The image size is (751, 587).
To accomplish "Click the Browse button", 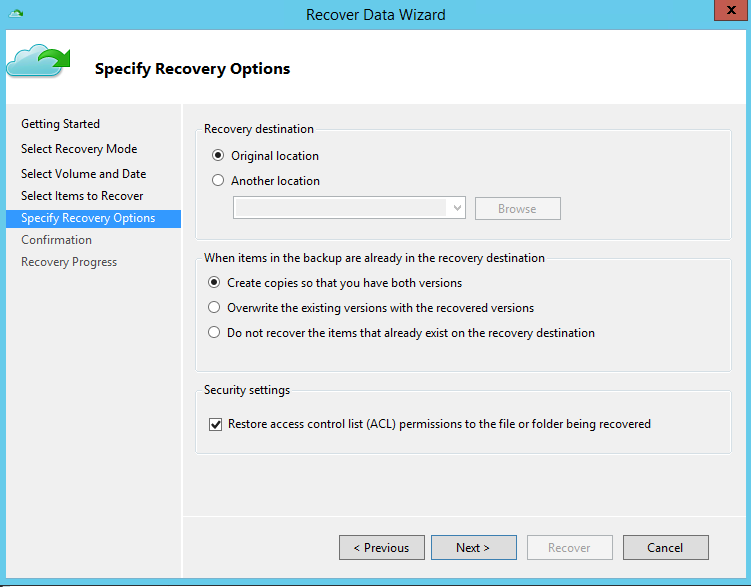I will coord(518,209).
